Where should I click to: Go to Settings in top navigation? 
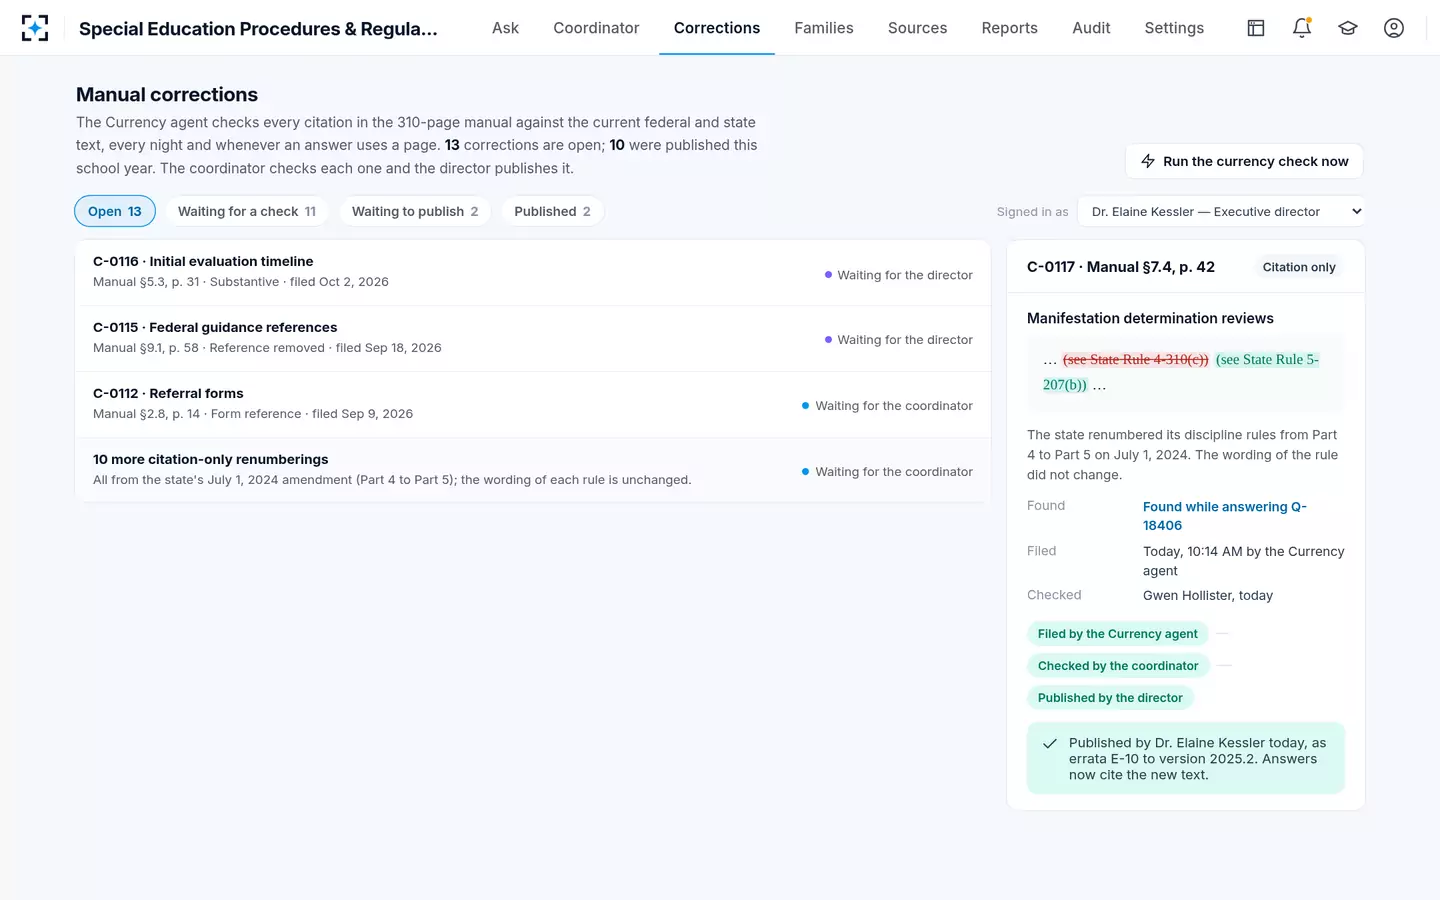point(1174,28)
